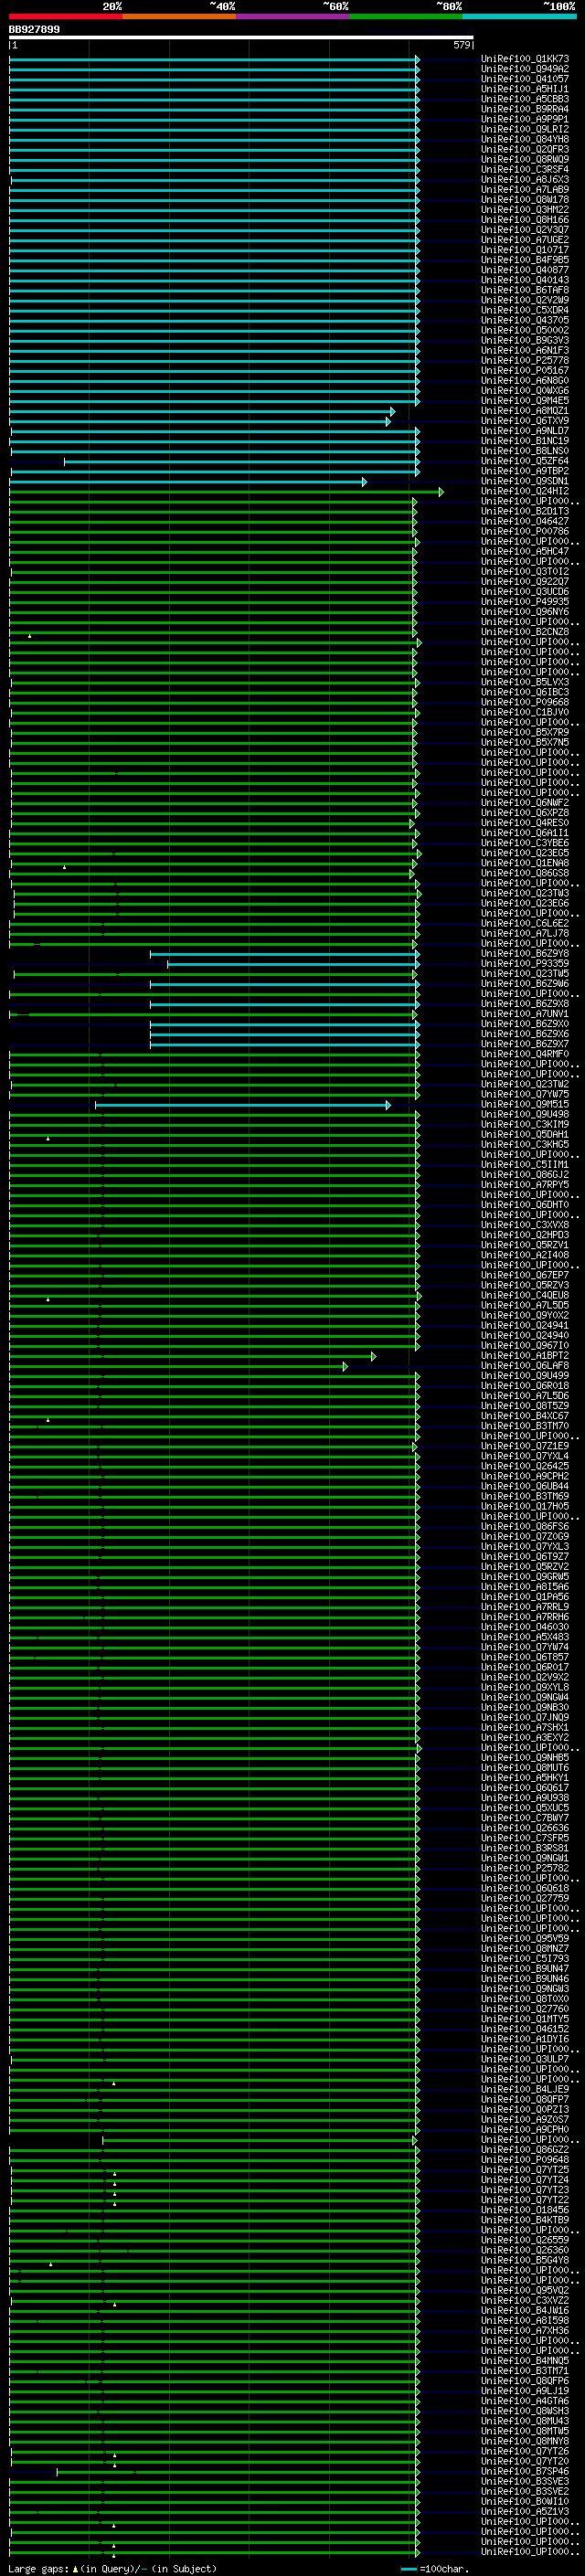Screen dimensions: 585x2576
Task: Select hit label UniRef100_P25776
Action: point(525,361)
